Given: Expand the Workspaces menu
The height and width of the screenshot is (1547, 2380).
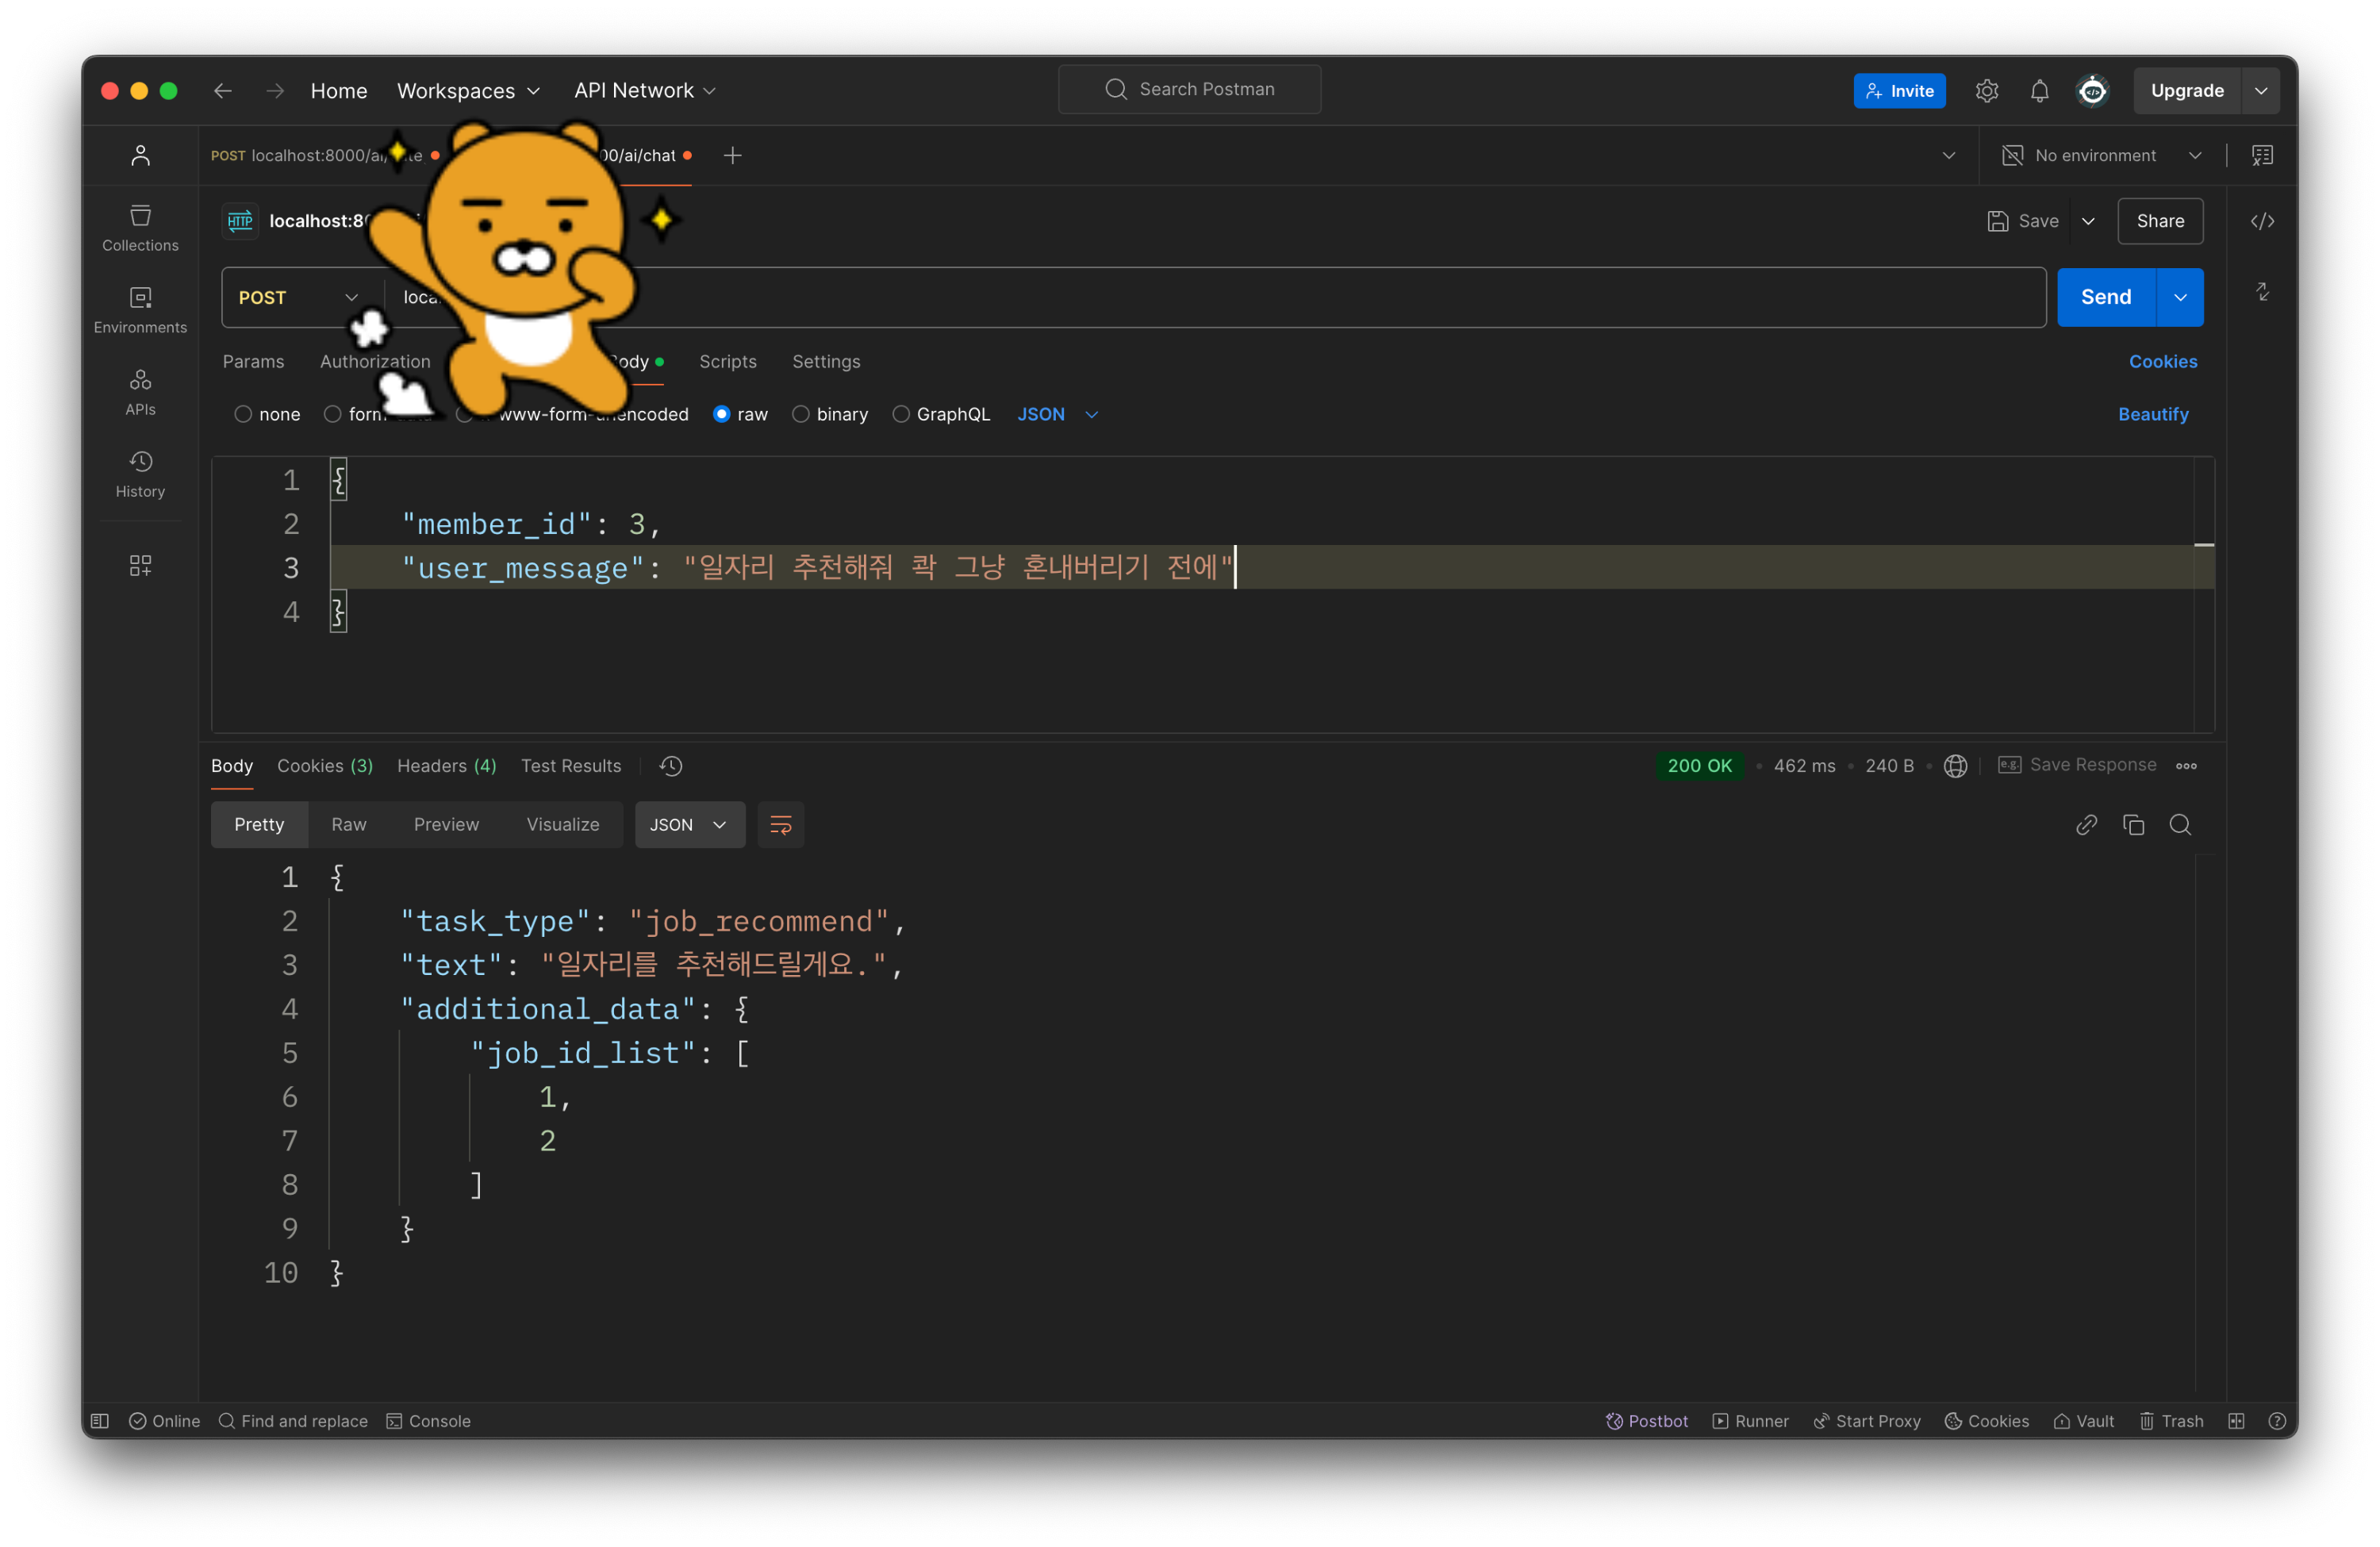Looking at the screenshot, I should (468, 91).
